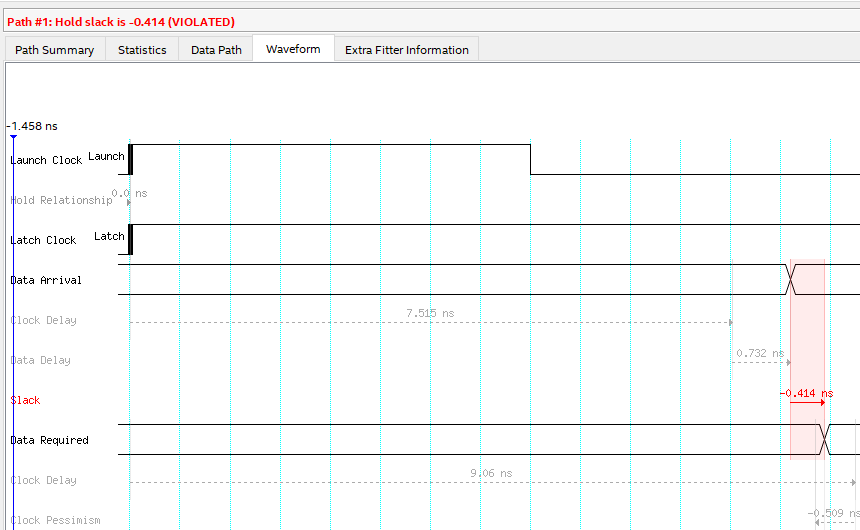
Task: Click the 'Launch Clock' row label
Action: pyautogui.click(x=46, y=160)
